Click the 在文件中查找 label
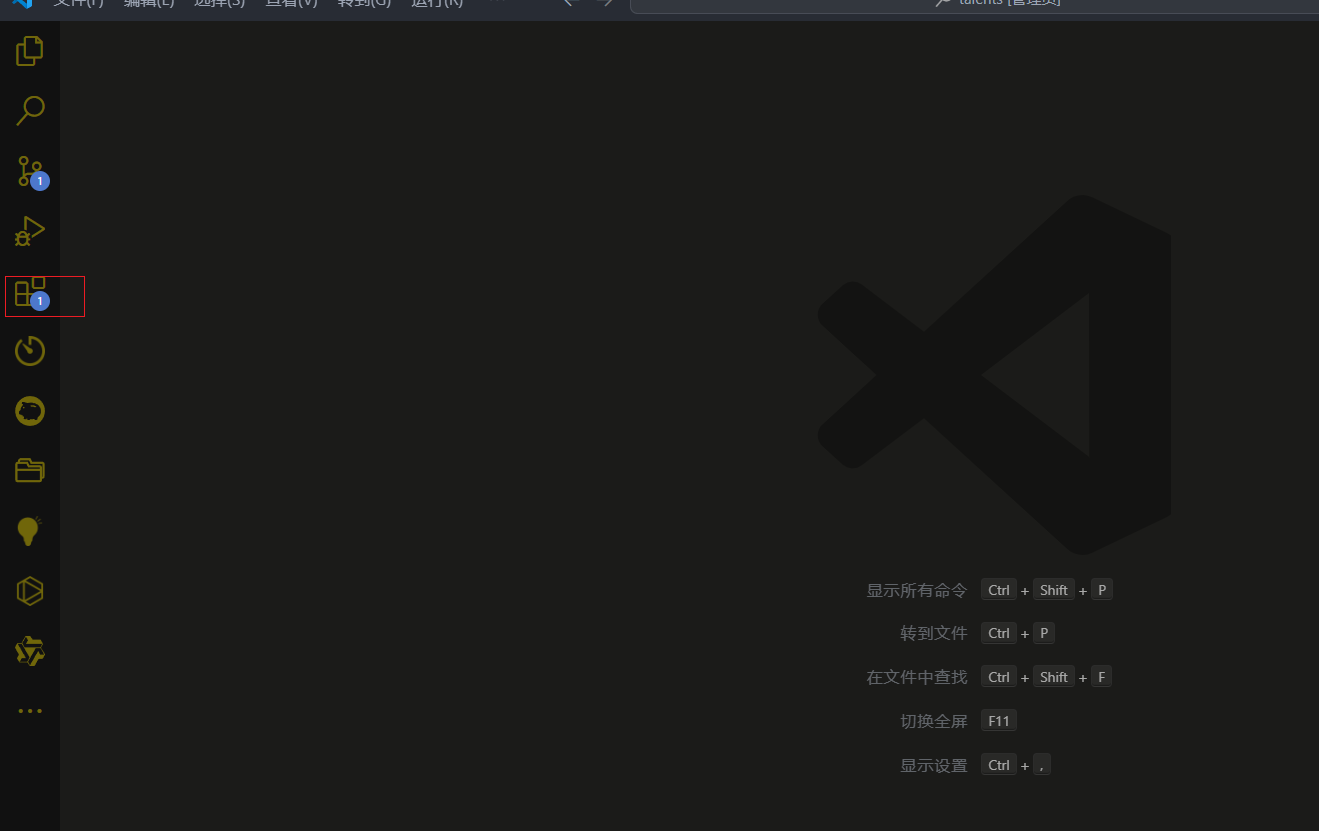Screen dimensions: 1319x831 coord(917,677)
